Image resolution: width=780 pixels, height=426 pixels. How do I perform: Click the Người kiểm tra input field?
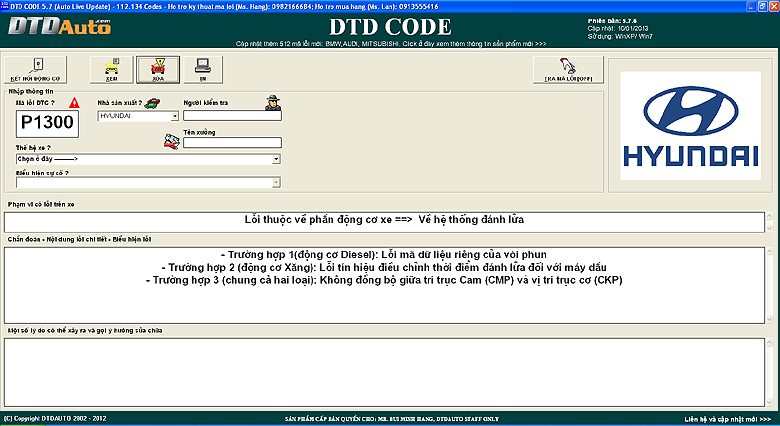pyautogui.click(x=232, y=115)
